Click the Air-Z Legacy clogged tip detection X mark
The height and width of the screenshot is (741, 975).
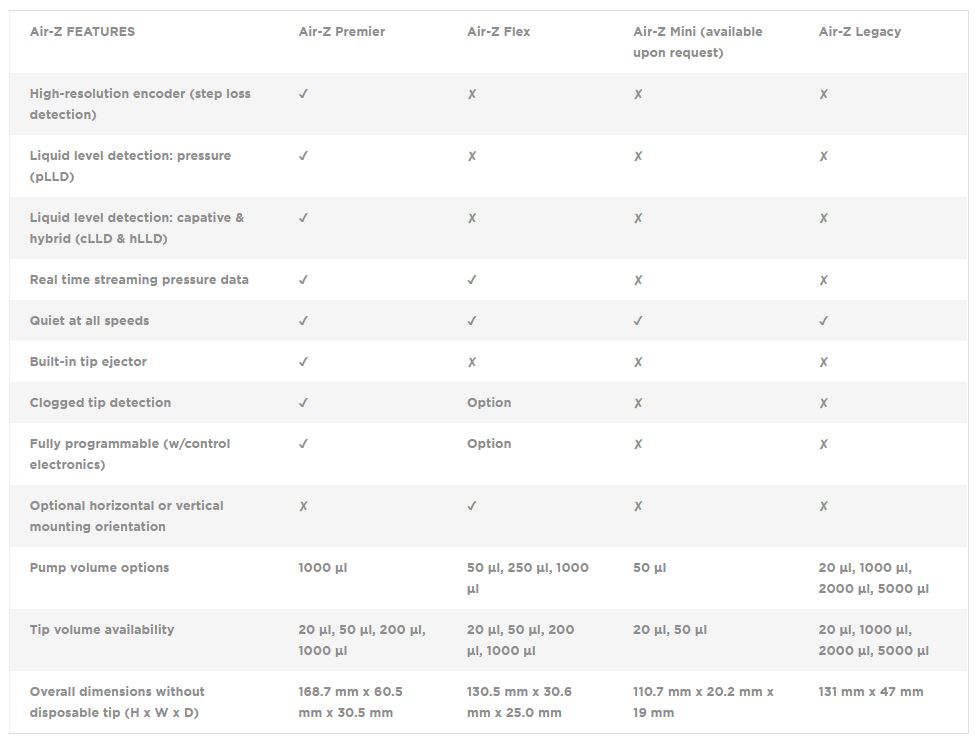point(823,403)
